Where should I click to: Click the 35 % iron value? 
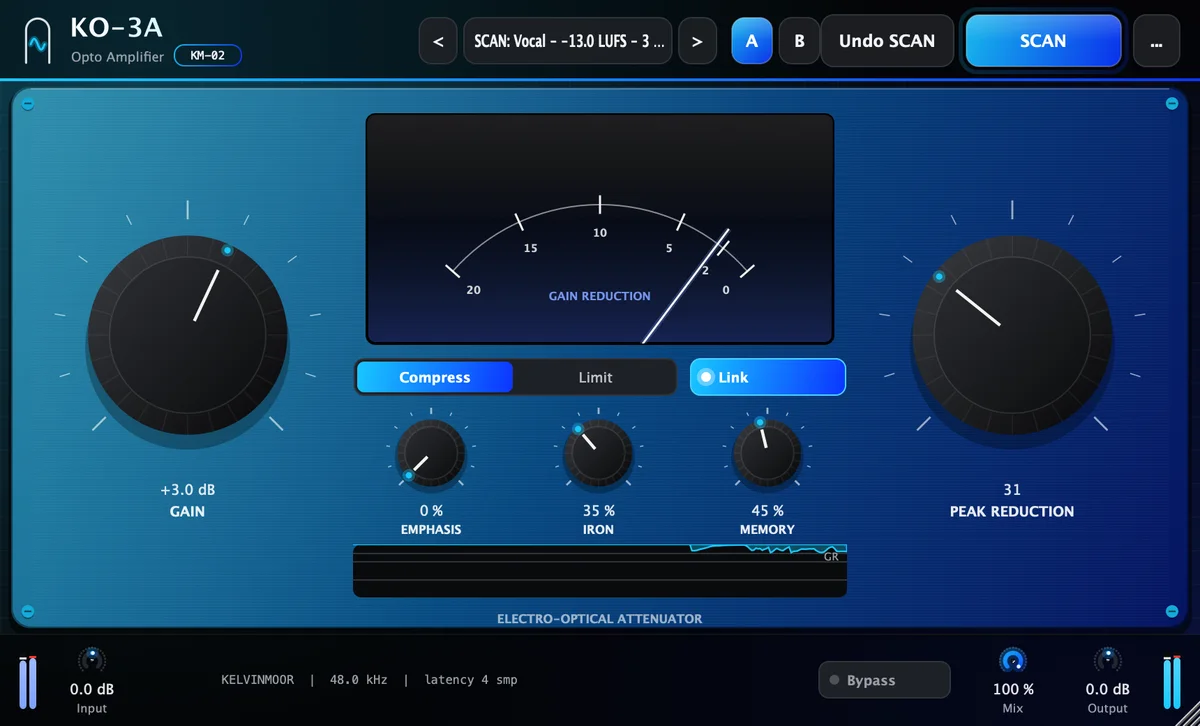coord(598,511)
